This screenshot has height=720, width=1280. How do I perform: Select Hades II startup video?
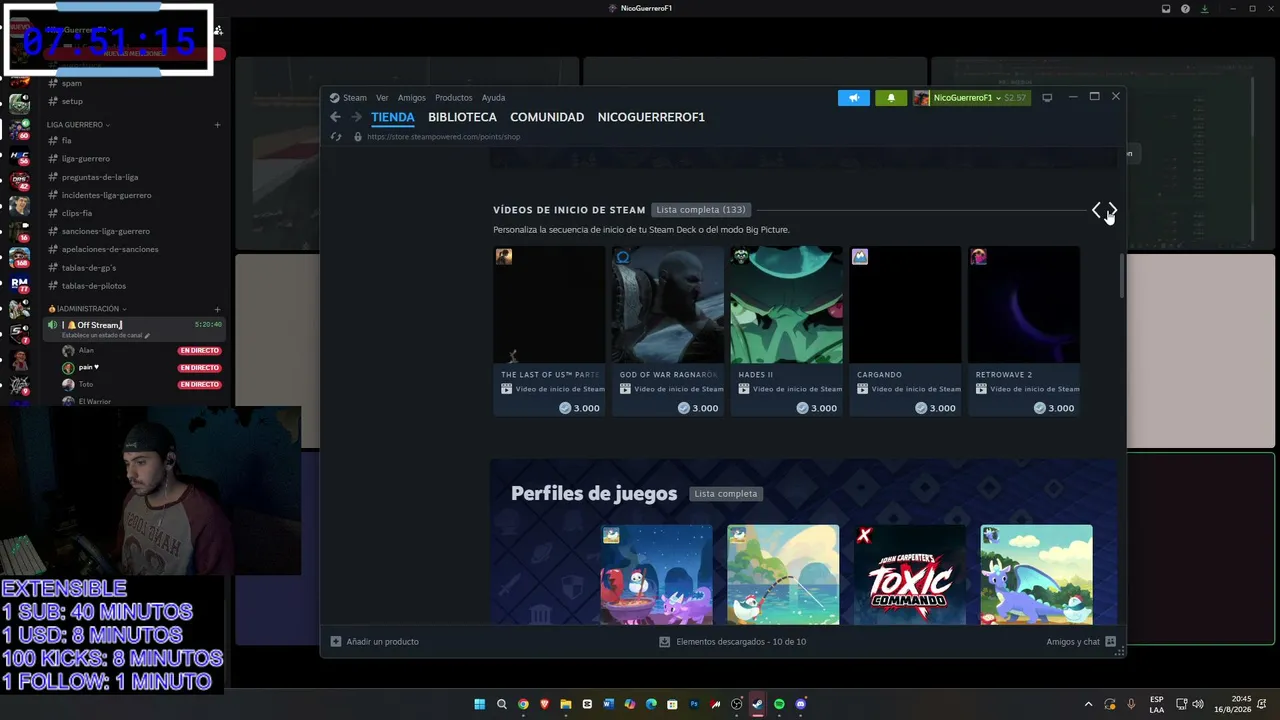point(787,331)
